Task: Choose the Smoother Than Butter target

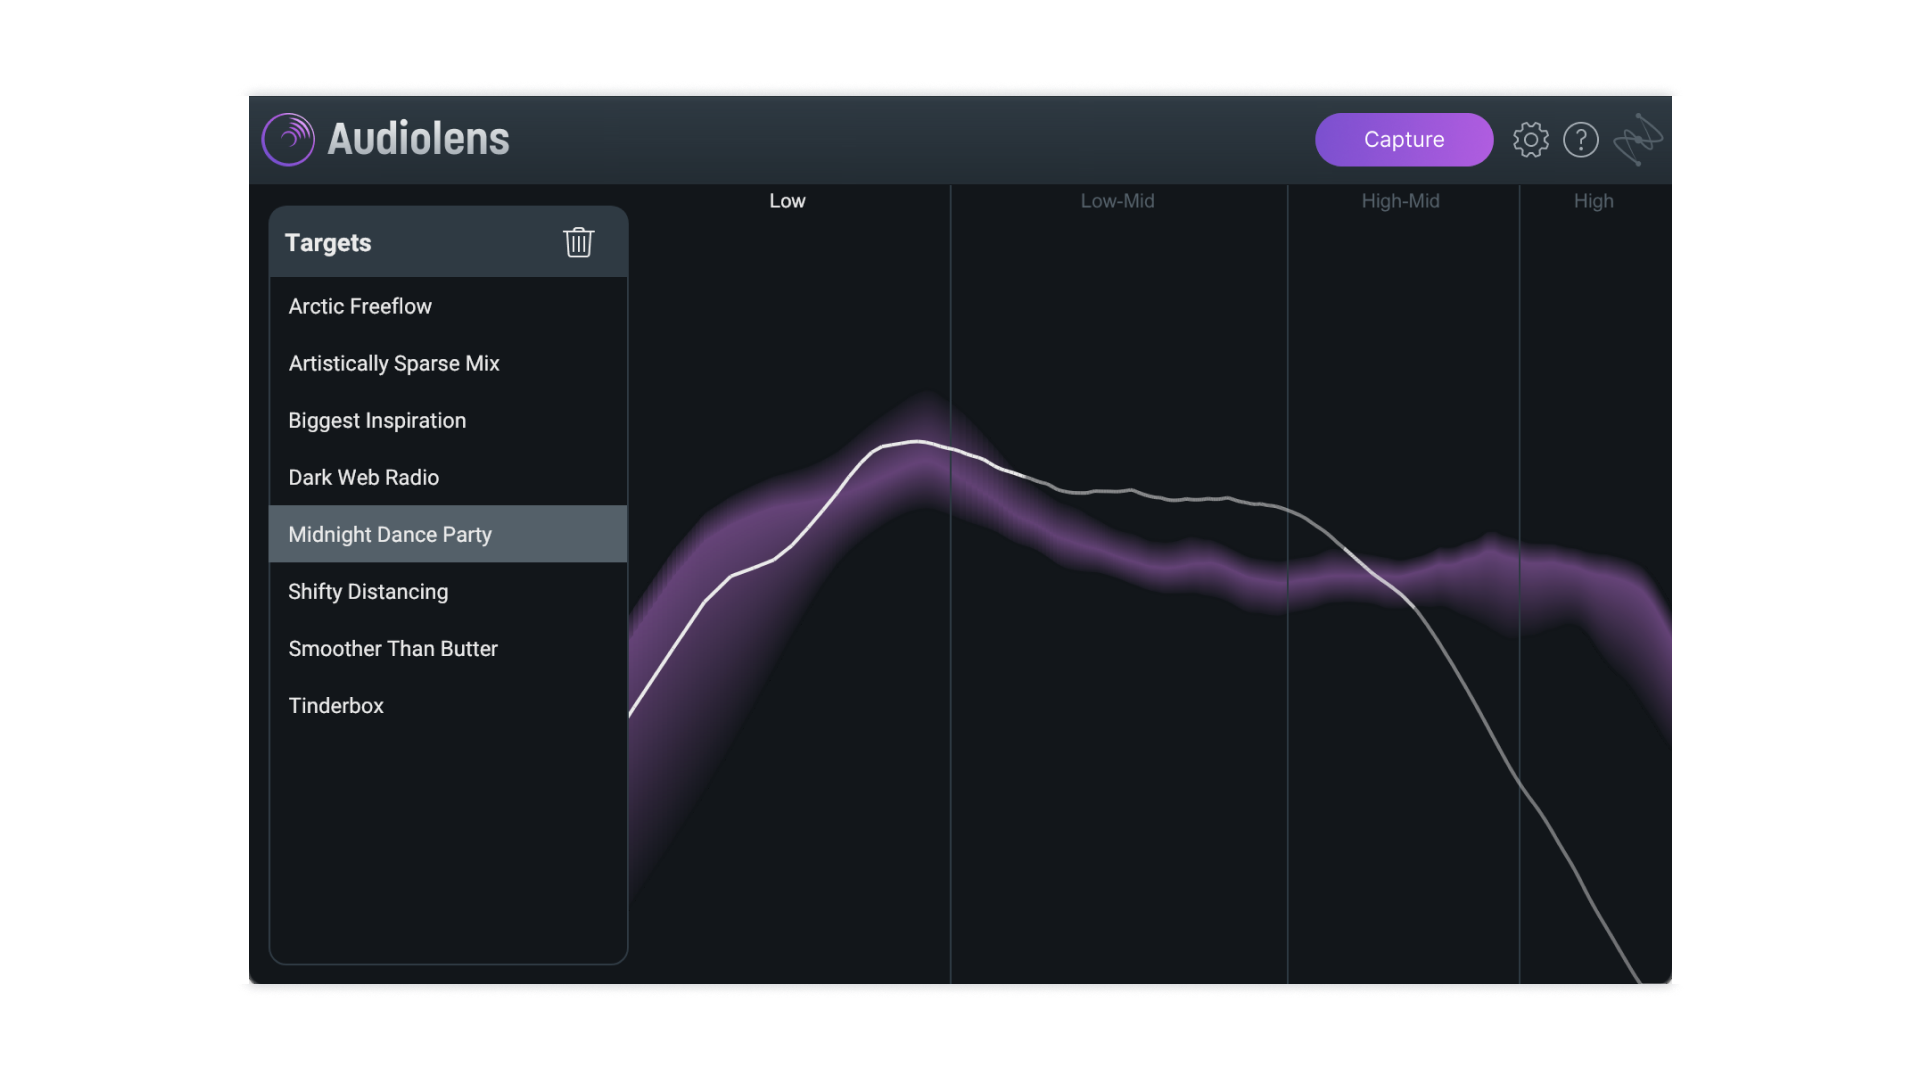Action: click(x=392, y=649)
